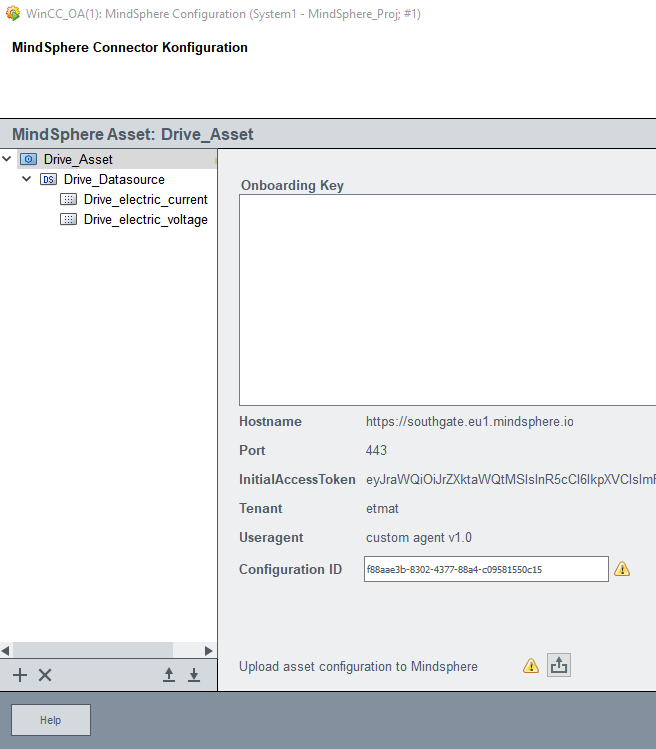Click the upload arrow icon below the tree
This screenshot has width=656, height=749.
(x=169, y=675)
